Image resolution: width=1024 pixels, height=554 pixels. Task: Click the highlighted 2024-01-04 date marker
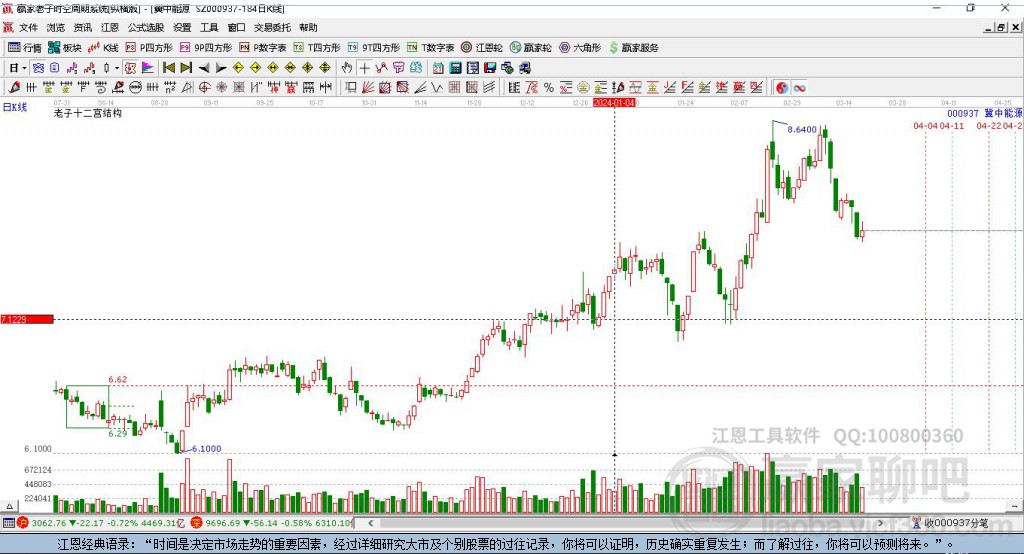pyautogui.click(x=615, y=103)
